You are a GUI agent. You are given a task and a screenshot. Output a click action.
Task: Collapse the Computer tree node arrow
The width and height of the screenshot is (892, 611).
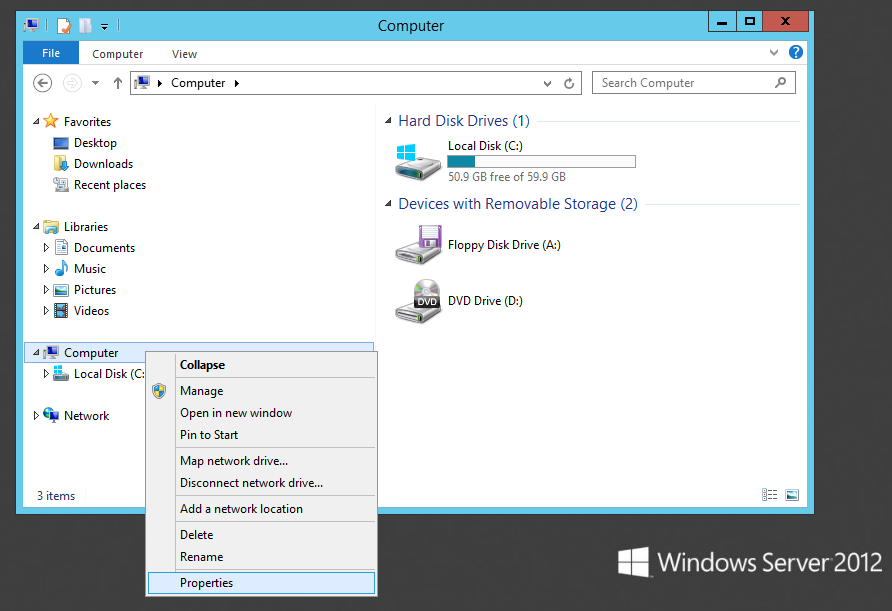click(x=36, y=353)
